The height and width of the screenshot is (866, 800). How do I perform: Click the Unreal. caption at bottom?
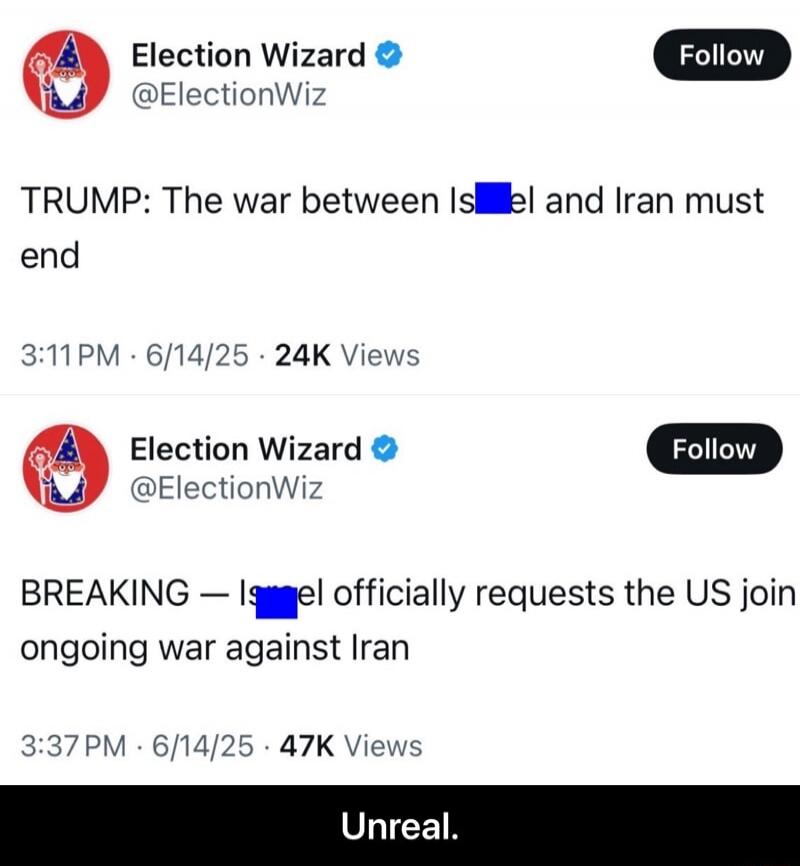click(x=400, y=827)
